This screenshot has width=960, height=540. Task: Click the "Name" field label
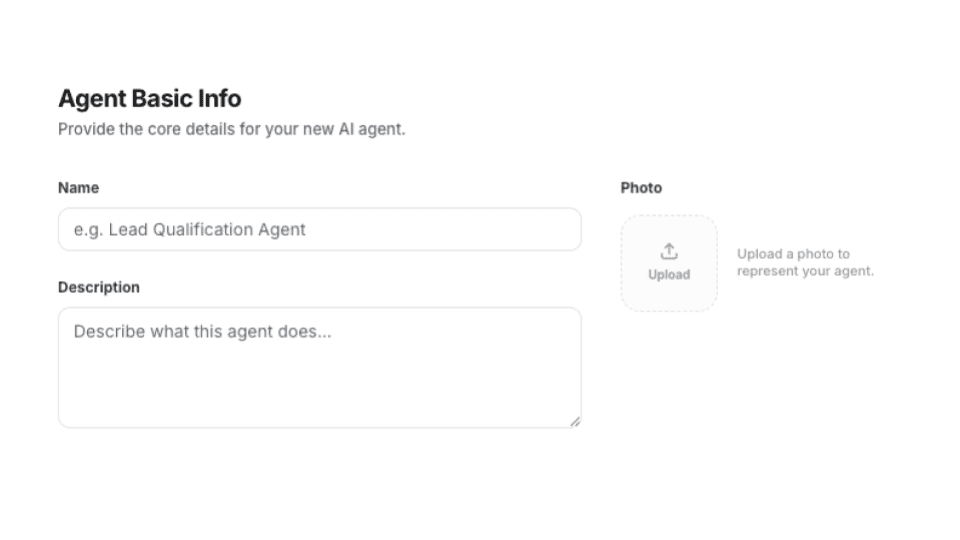pos(78,188)
